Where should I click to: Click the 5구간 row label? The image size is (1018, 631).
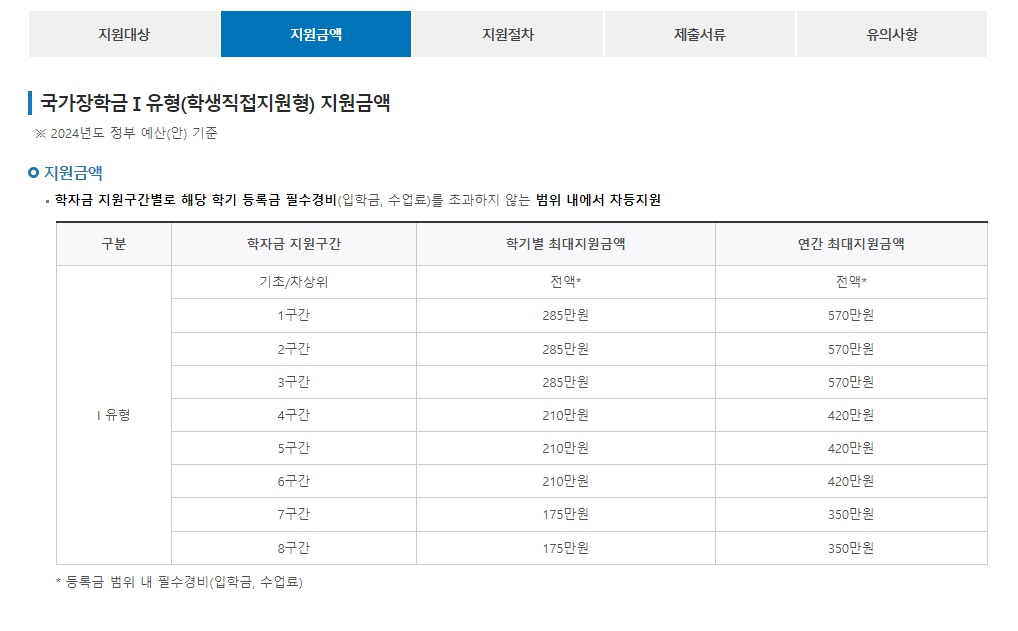tap(293, 448)
